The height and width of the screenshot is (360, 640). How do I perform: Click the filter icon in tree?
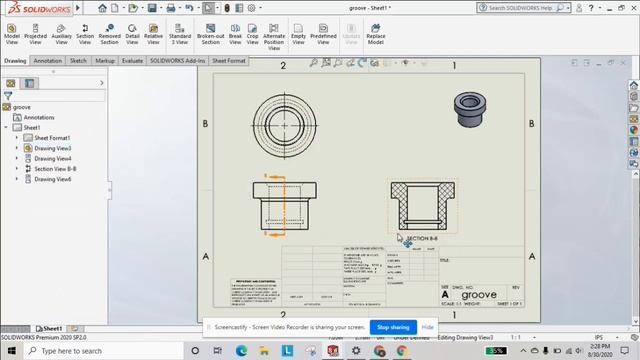[x=8, y=96]
